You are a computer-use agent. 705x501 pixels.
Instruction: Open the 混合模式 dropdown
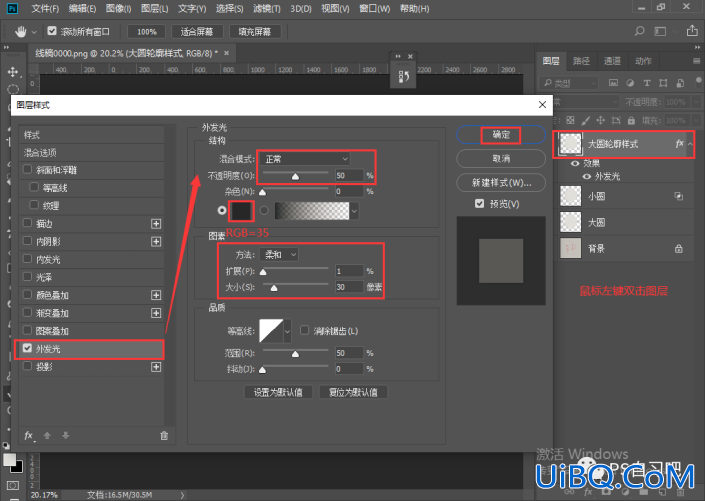304,159
